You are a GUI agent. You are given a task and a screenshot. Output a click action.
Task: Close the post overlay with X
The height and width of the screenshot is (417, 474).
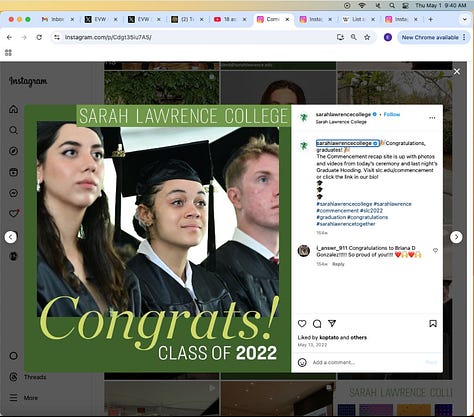[x=457, y=71]
